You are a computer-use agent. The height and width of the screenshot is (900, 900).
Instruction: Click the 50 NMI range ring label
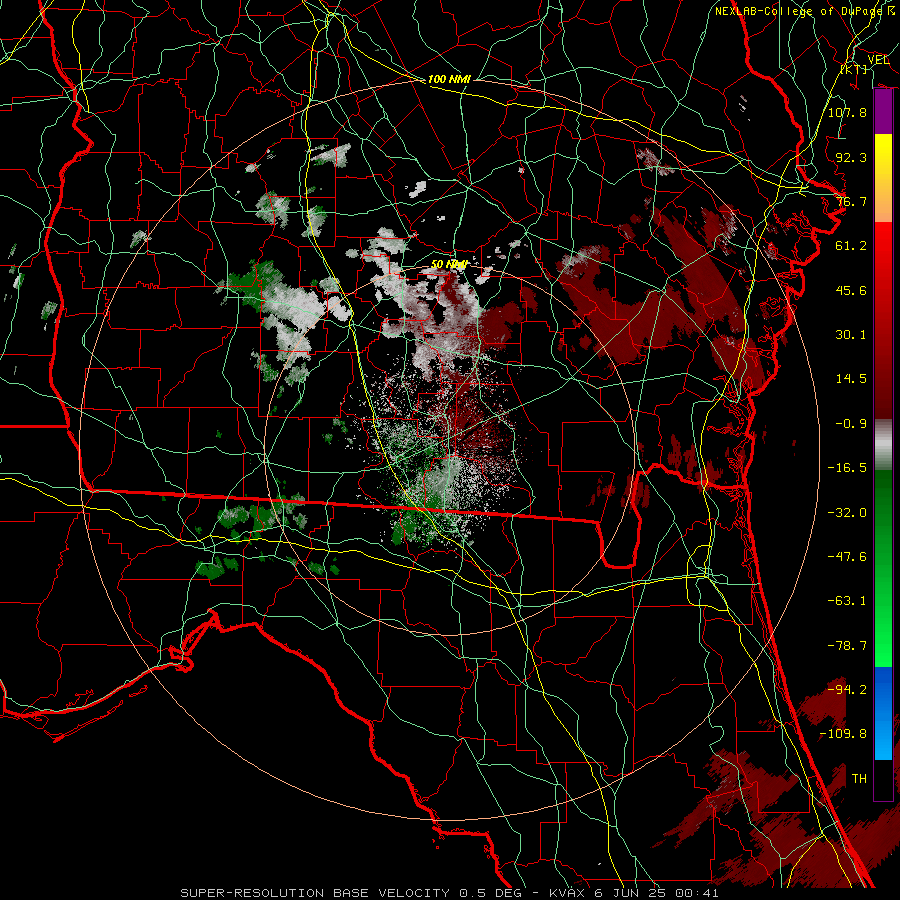(449, 264)
